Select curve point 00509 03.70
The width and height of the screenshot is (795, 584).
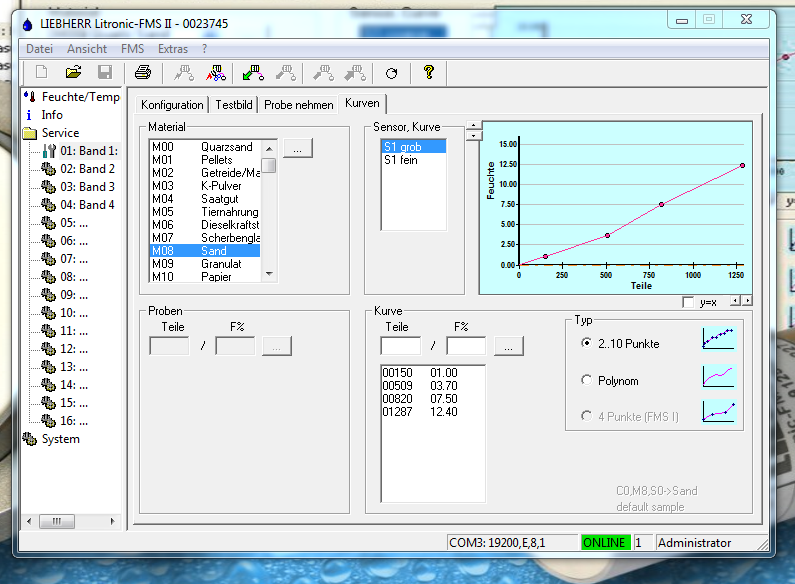432,386
